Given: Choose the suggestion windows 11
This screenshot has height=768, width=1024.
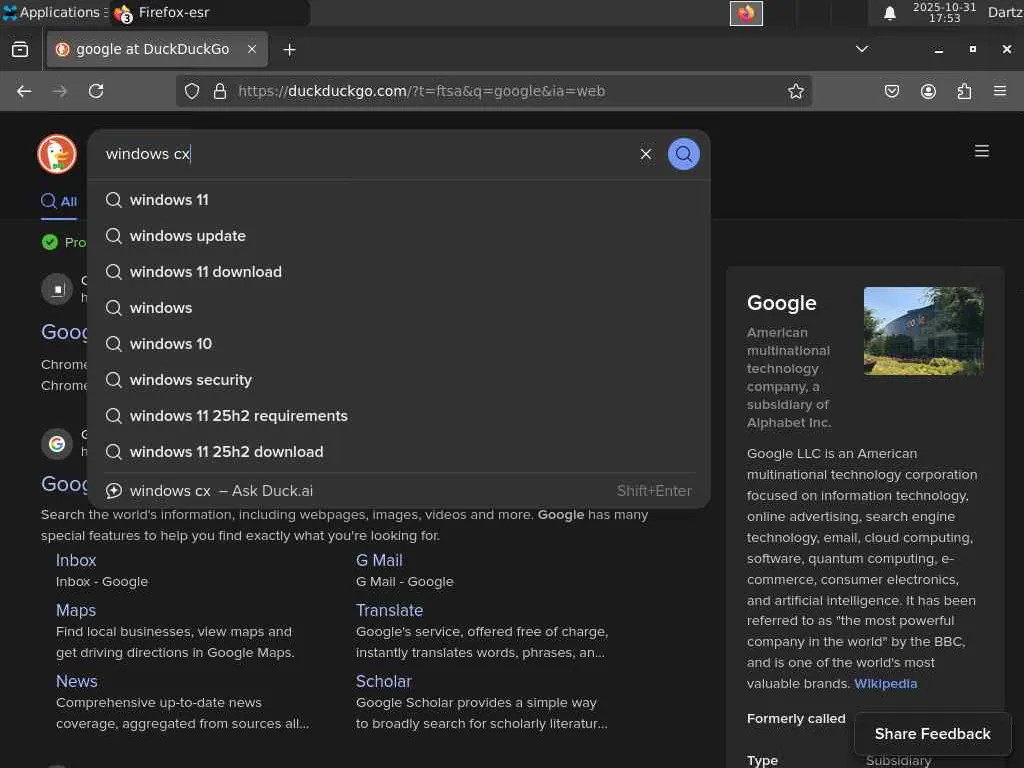Looking at the screenshot, I should [399, 200].
